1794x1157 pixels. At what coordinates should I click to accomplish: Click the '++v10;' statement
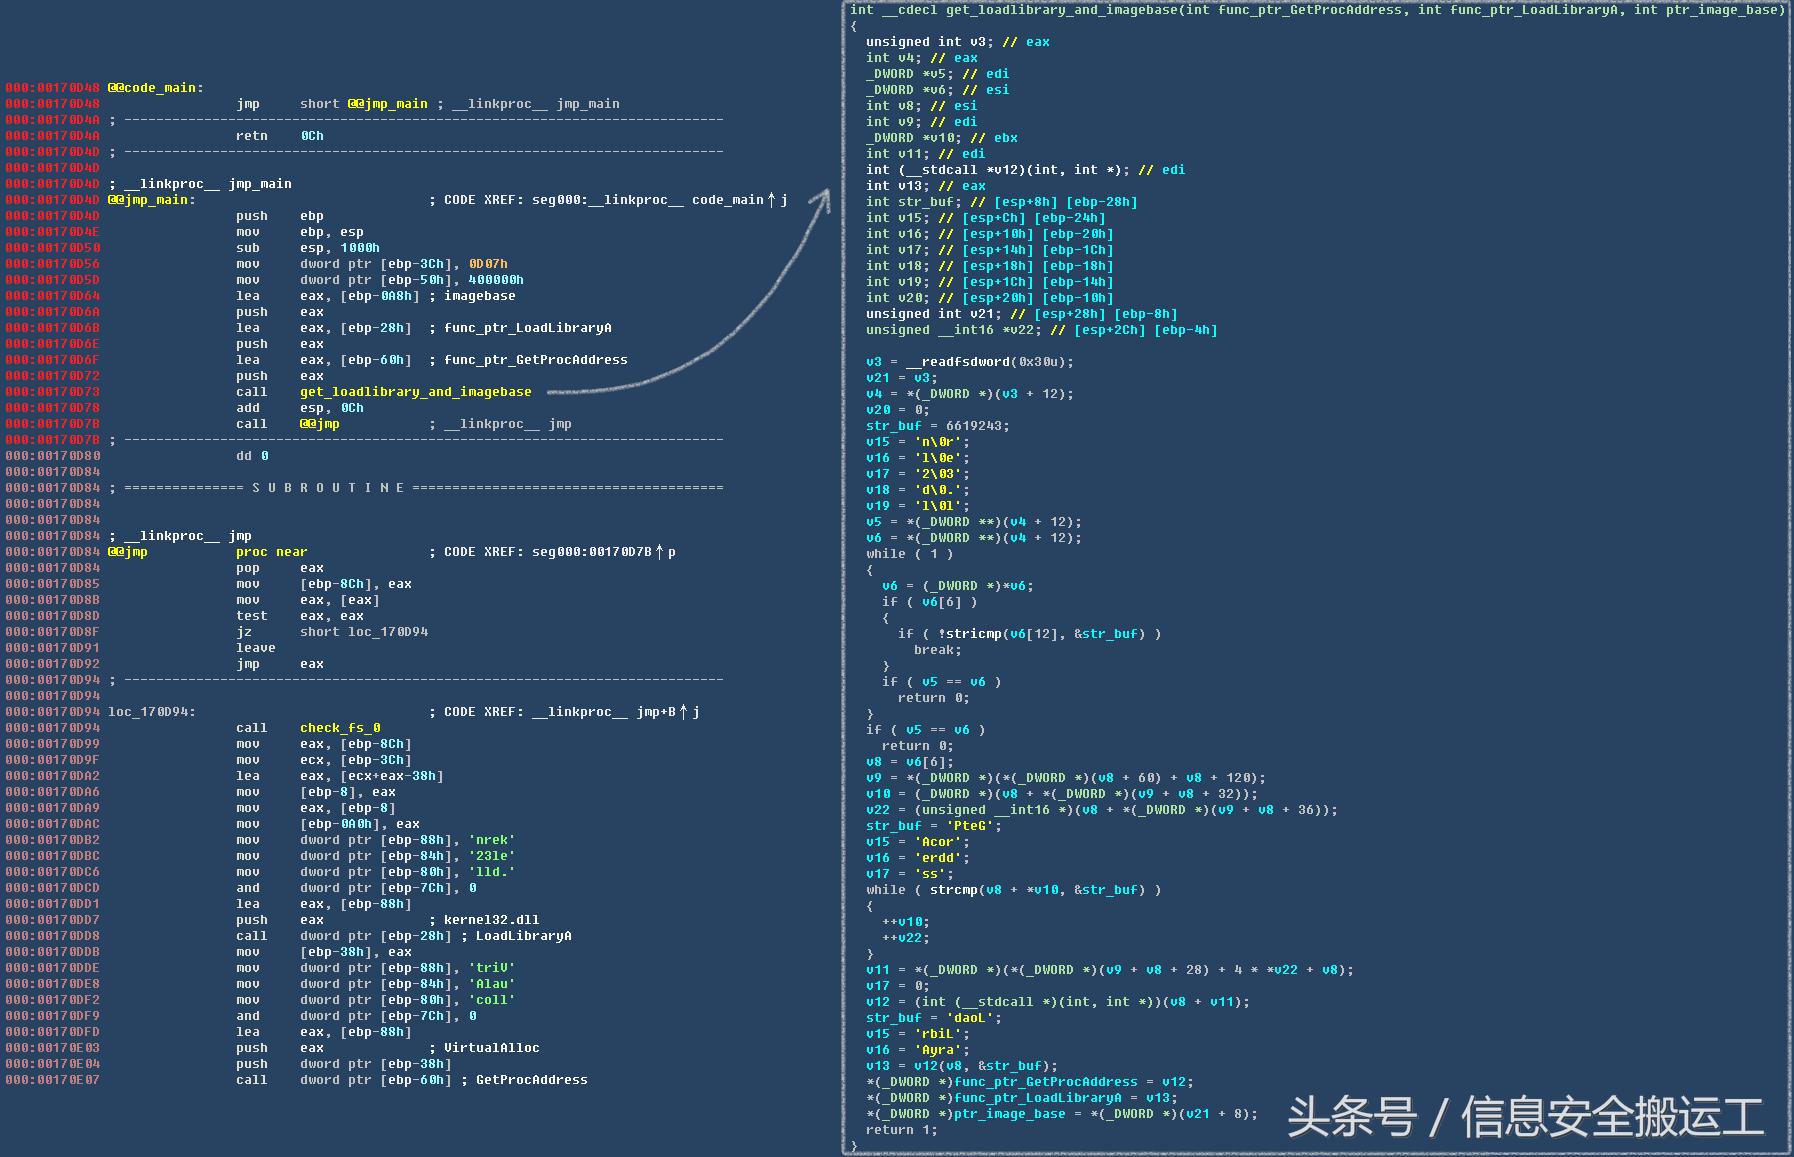coord(906,922)
